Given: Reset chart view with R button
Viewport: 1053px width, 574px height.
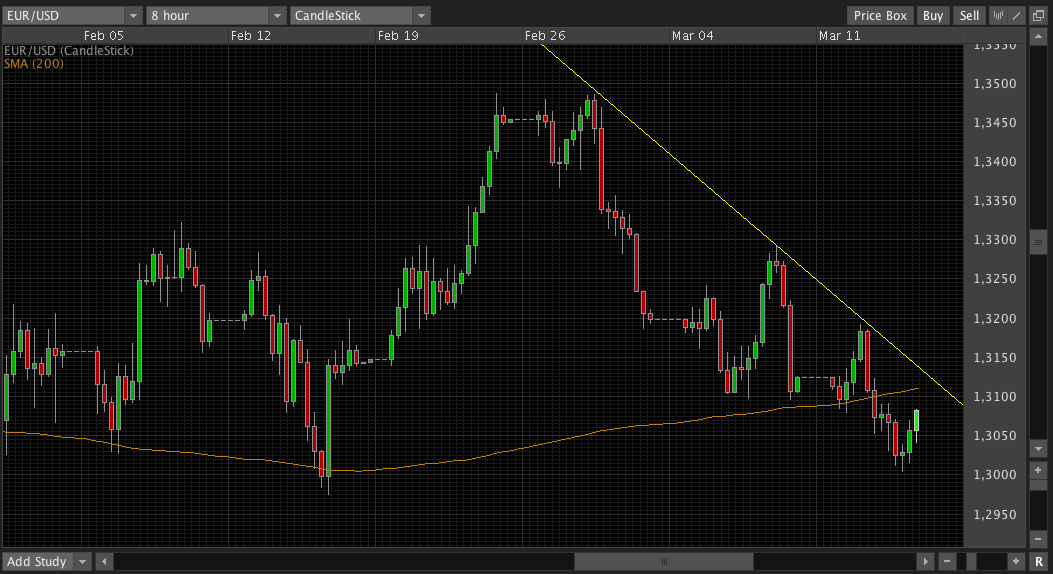Looking at the screenshot, I should 1039,561.
